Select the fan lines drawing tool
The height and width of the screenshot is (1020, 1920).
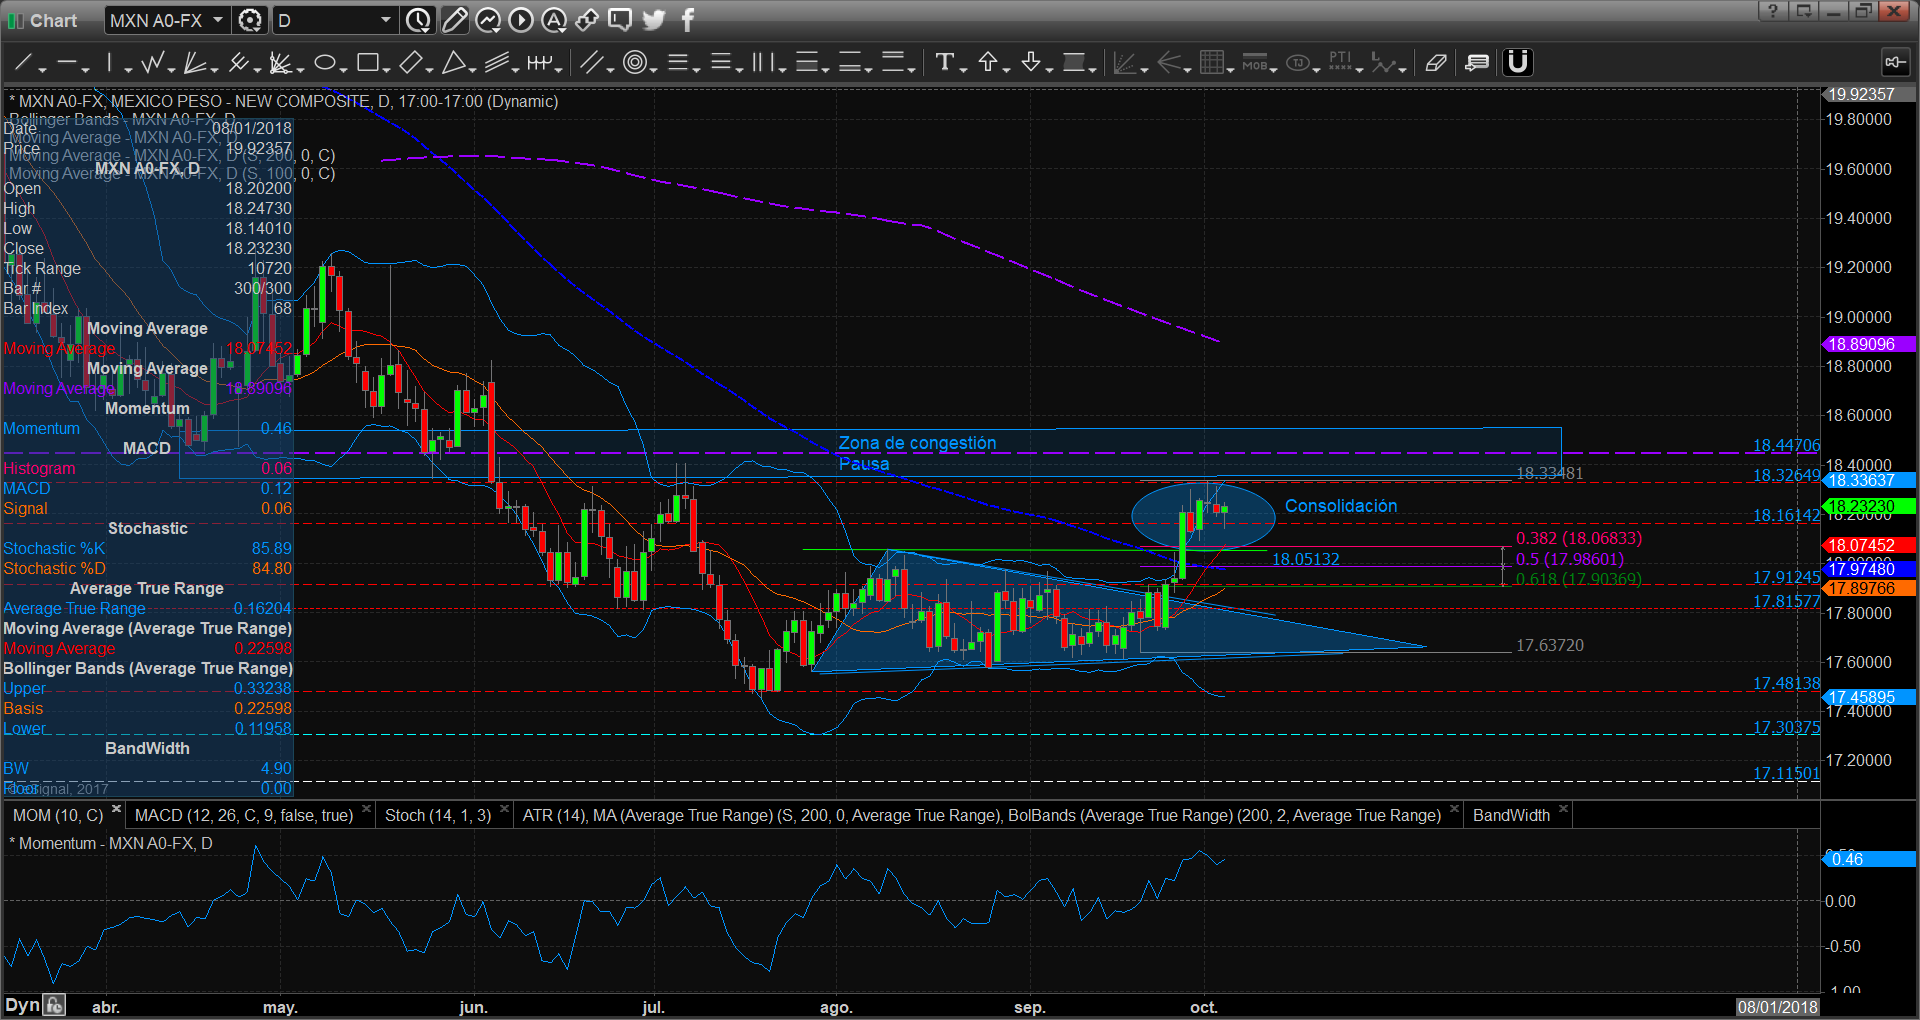(195, 63)
